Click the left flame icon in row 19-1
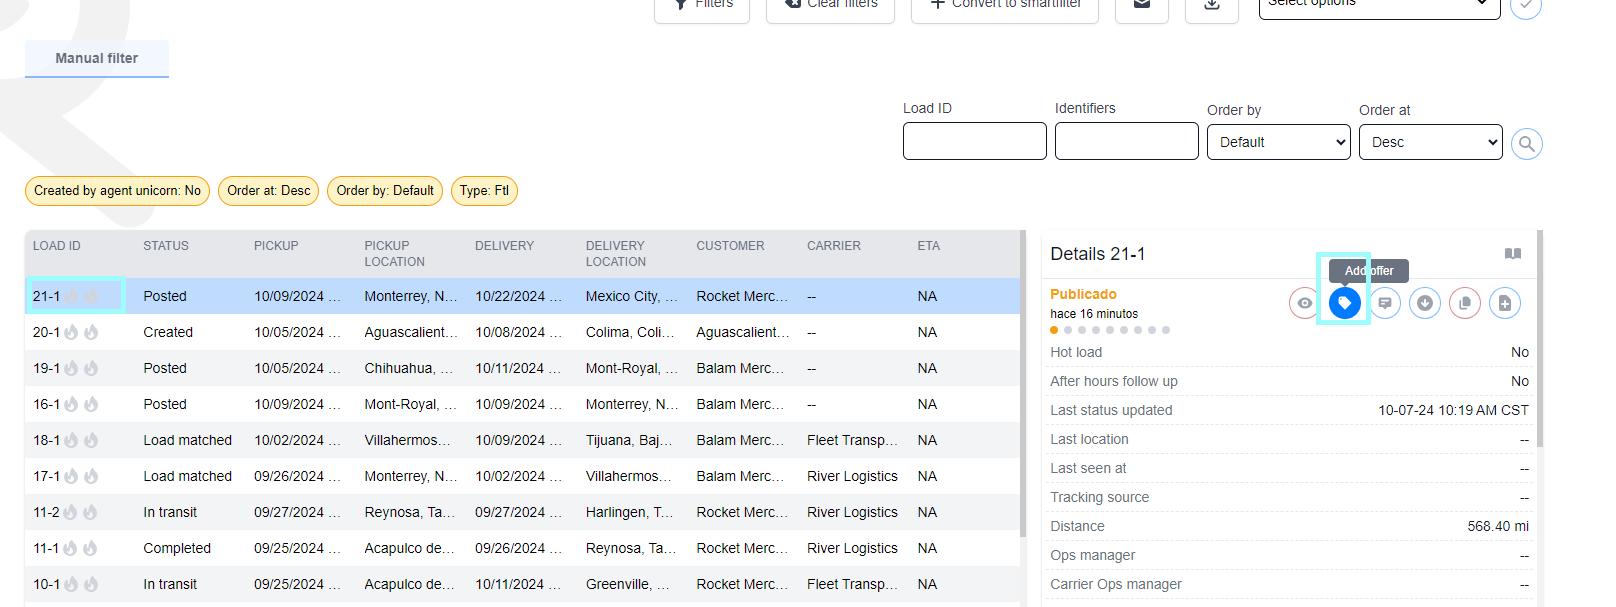The image size is (1616, 607). click(71, 368)
